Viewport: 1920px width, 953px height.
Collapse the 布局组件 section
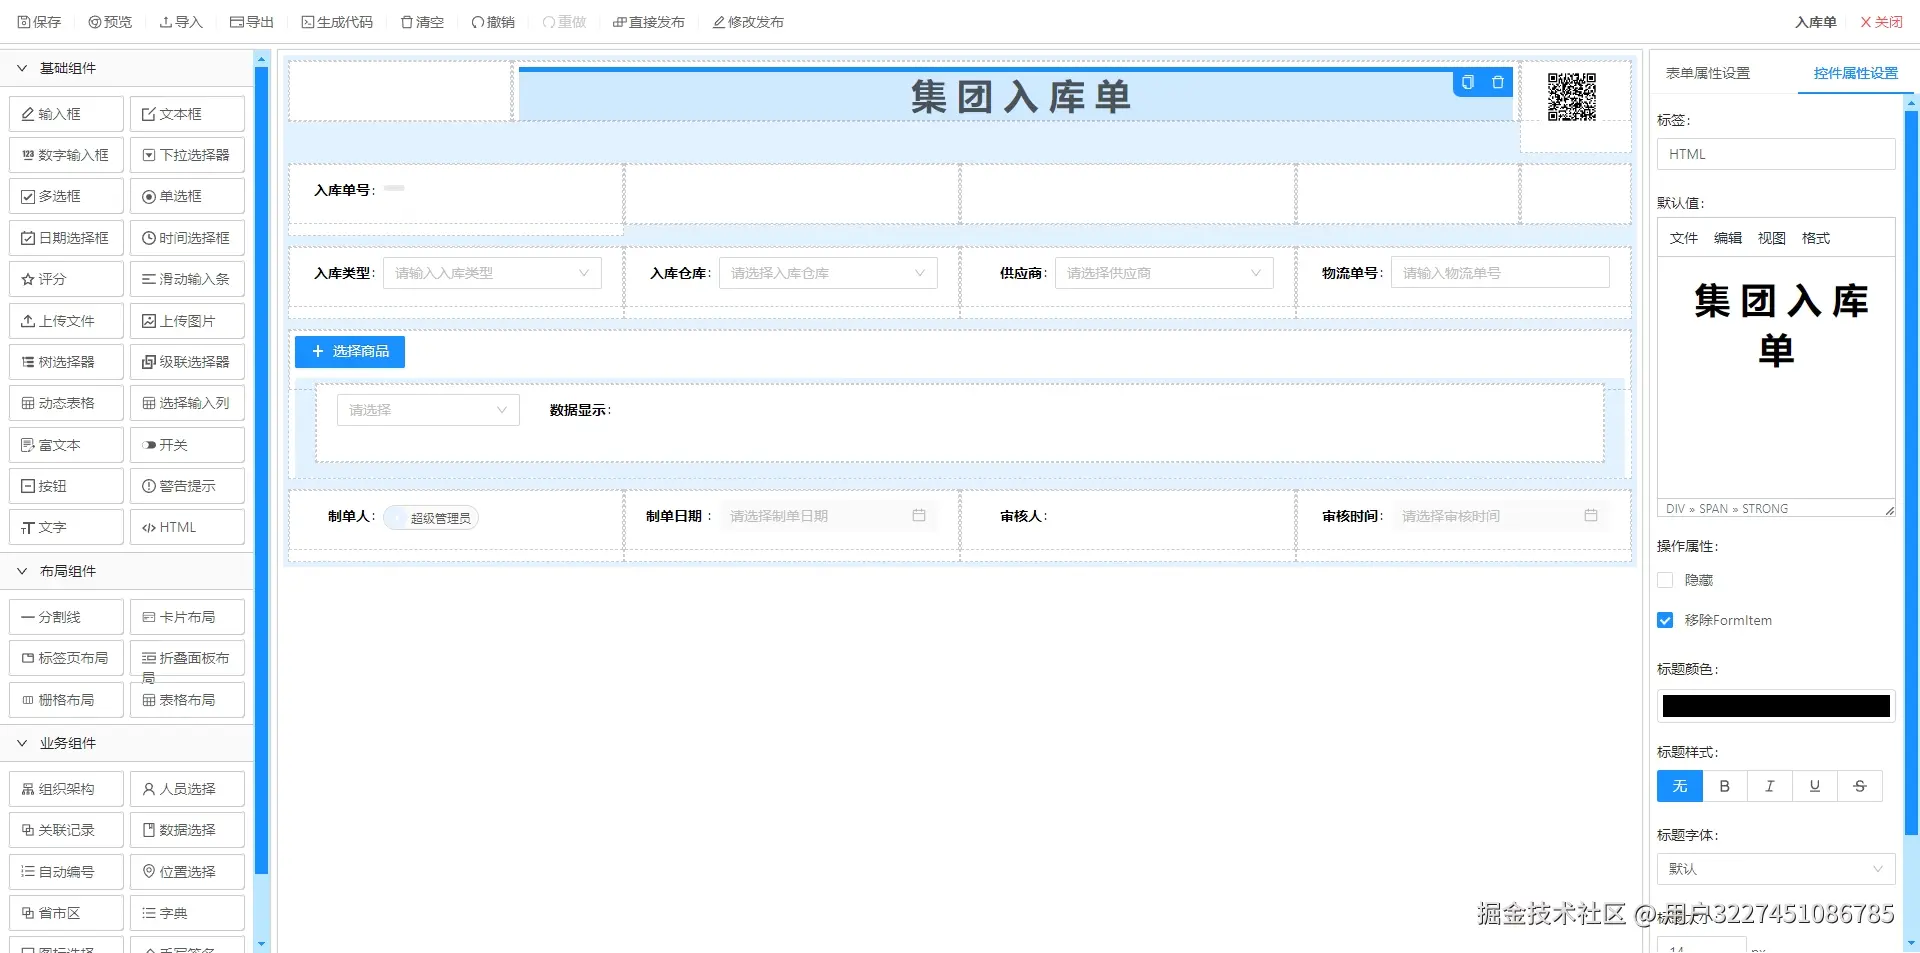click(x=127, y=571)
